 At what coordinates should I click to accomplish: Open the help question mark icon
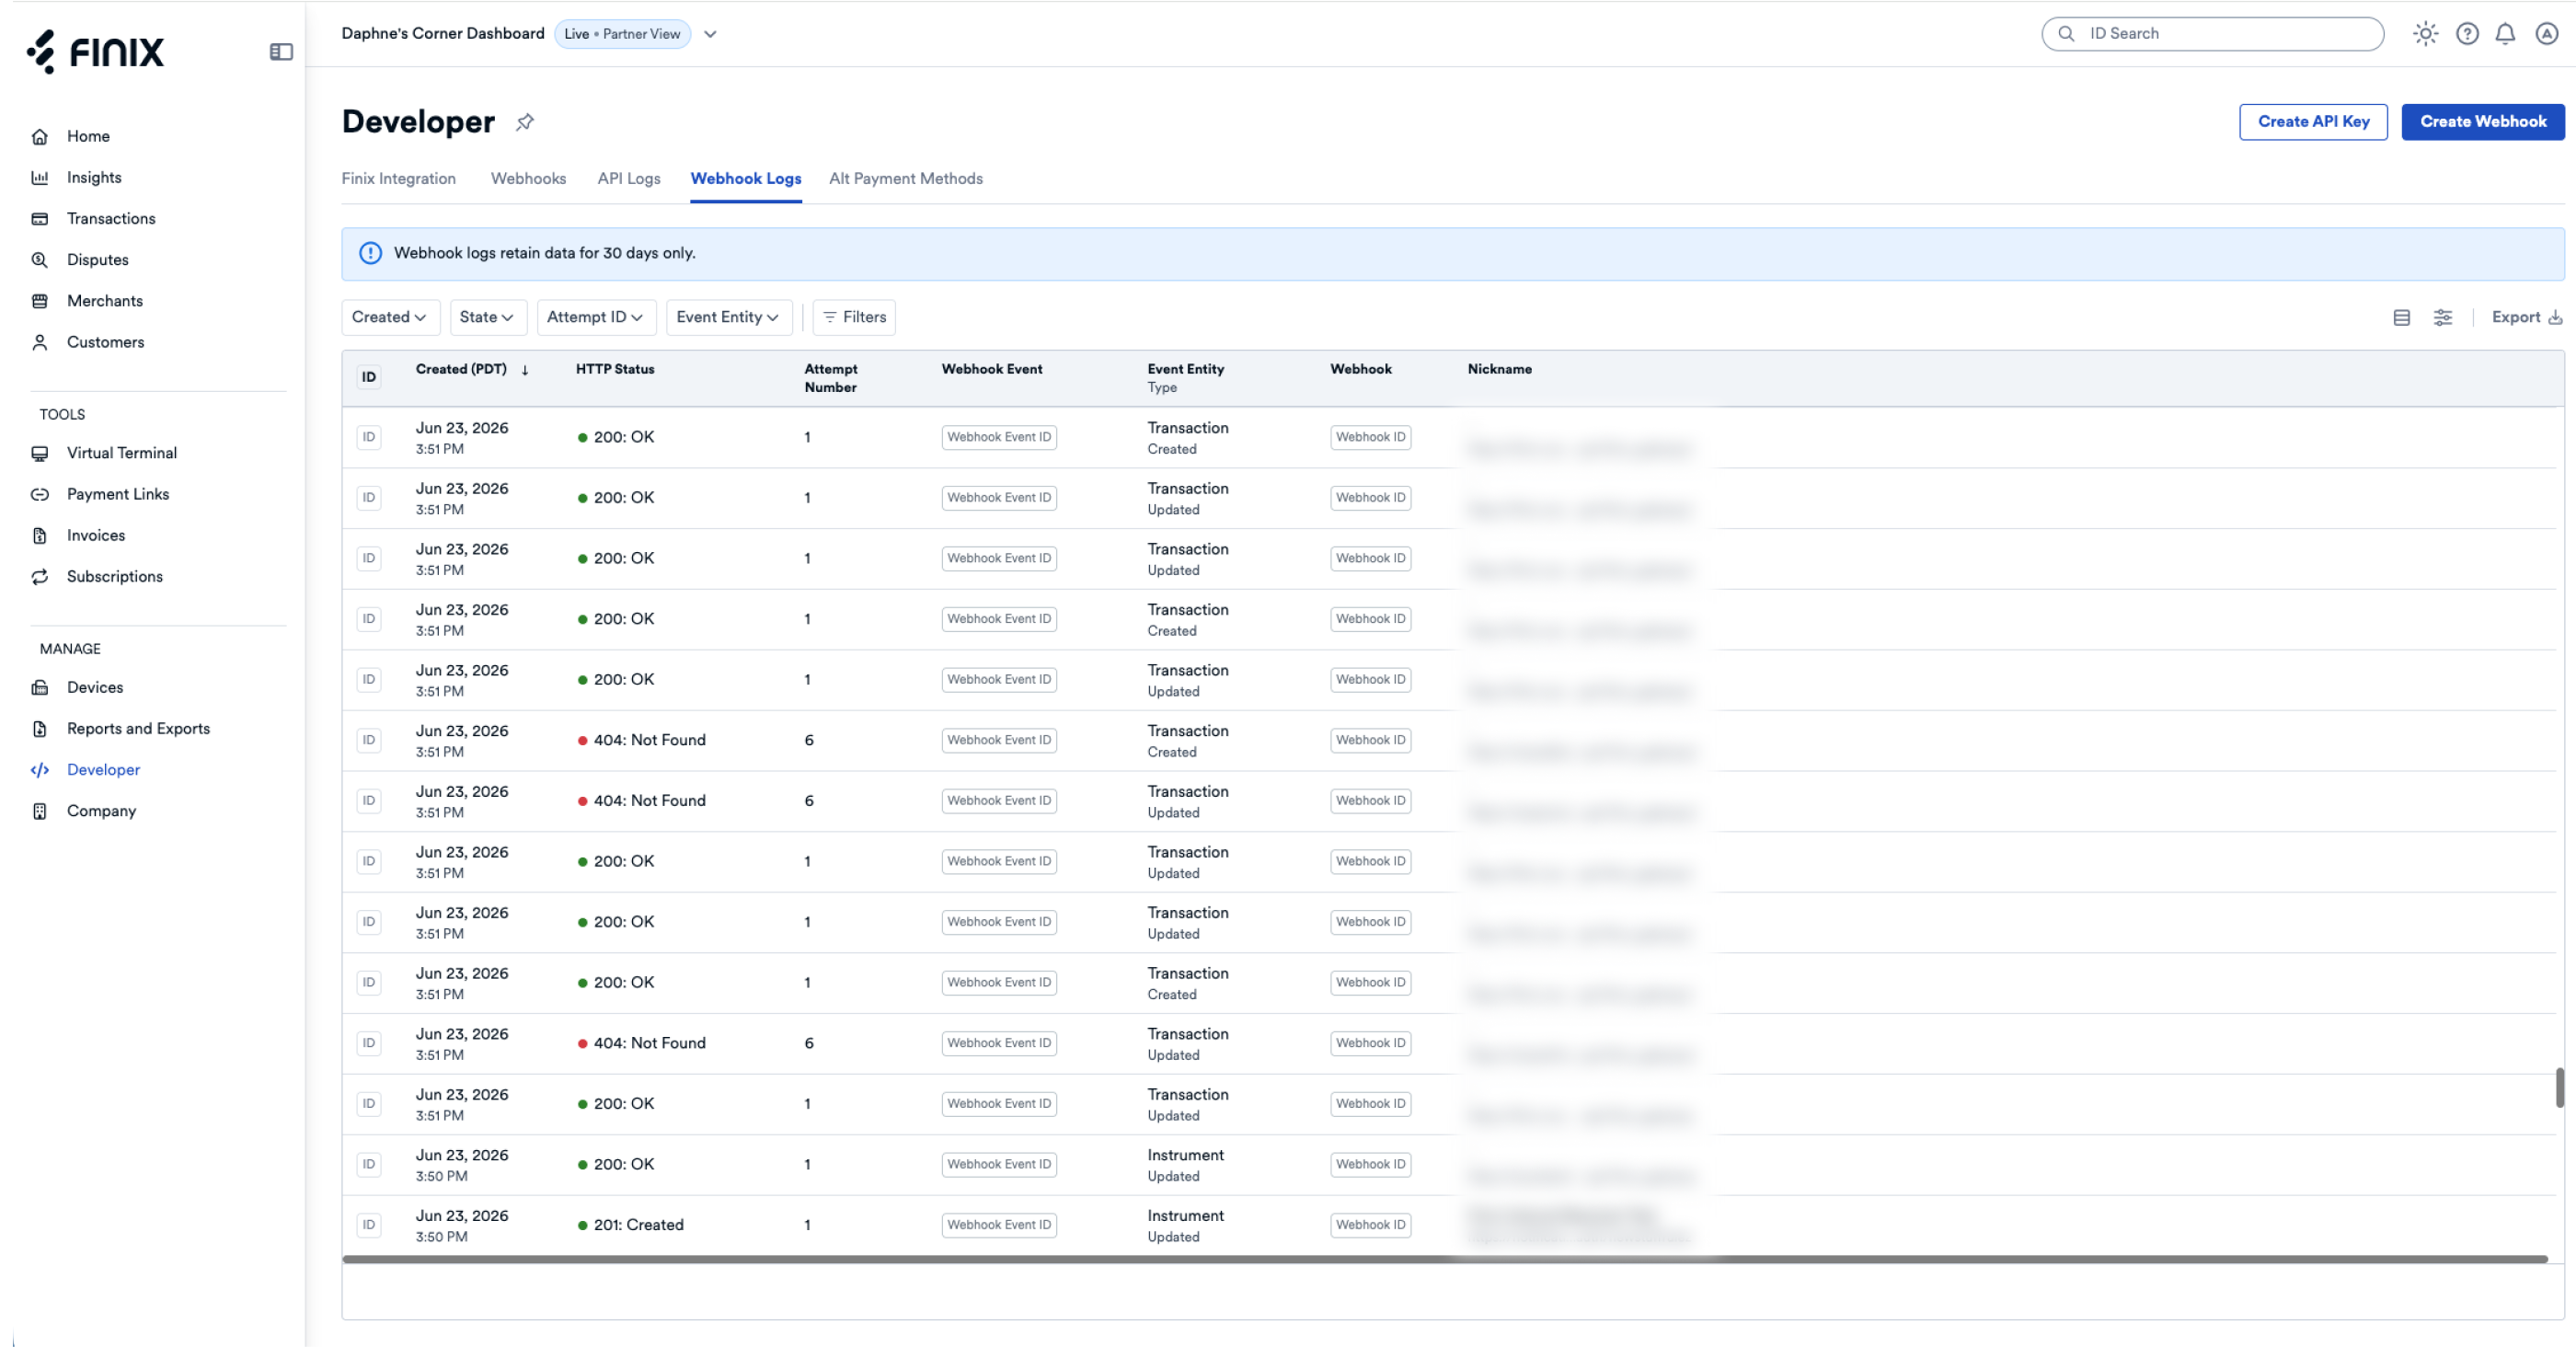(x=2467, y=34)
